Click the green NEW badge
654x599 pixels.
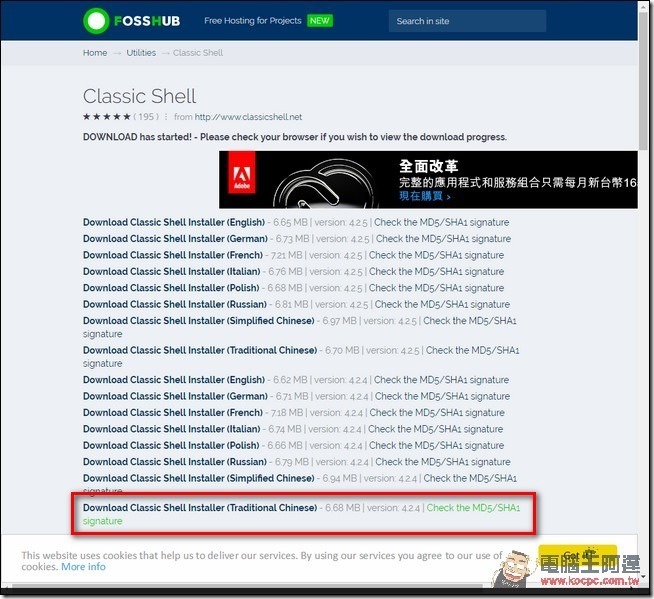pyautogui.click(x=319, y=20)
